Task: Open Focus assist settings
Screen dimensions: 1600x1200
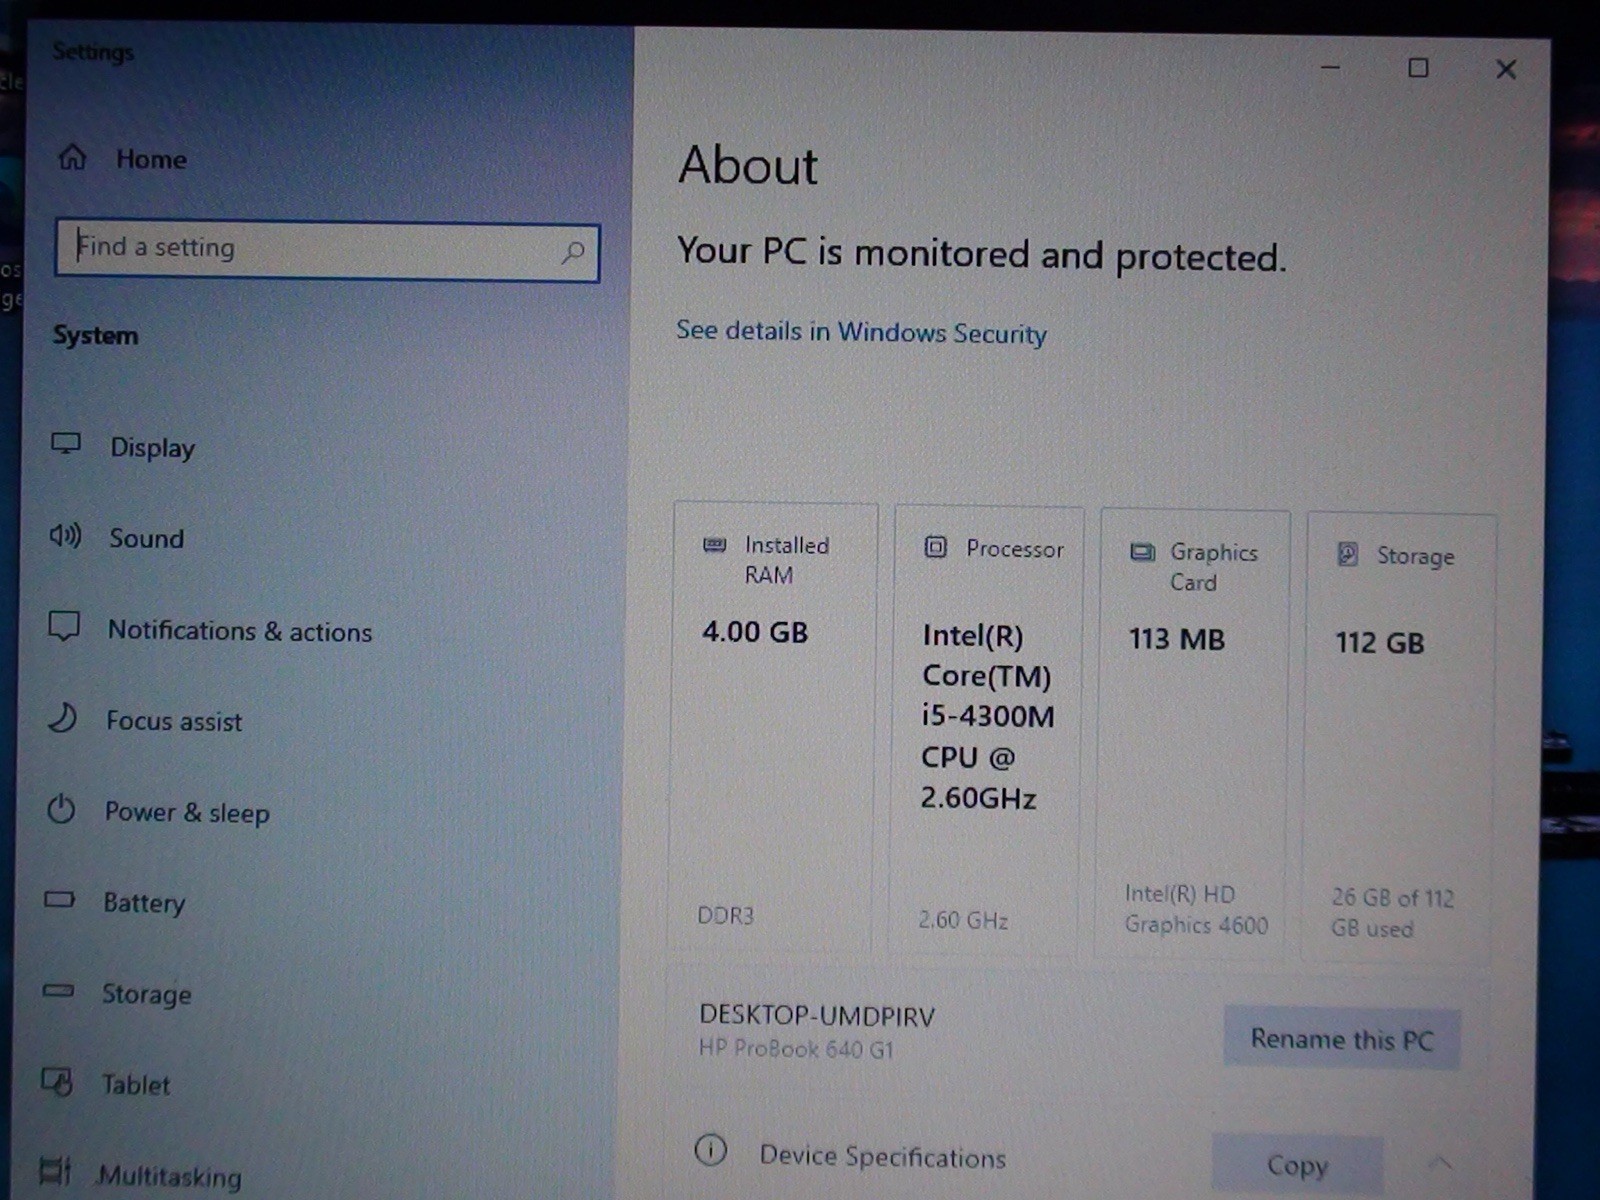Action: 174,721
